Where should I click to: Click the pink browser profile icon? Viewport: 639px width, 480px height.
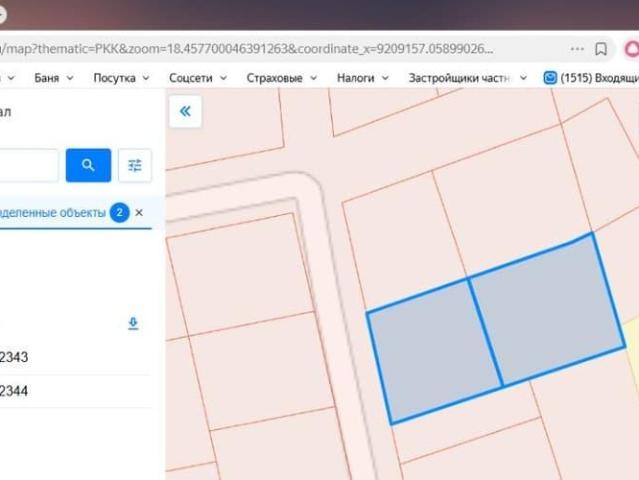point(632,49)
